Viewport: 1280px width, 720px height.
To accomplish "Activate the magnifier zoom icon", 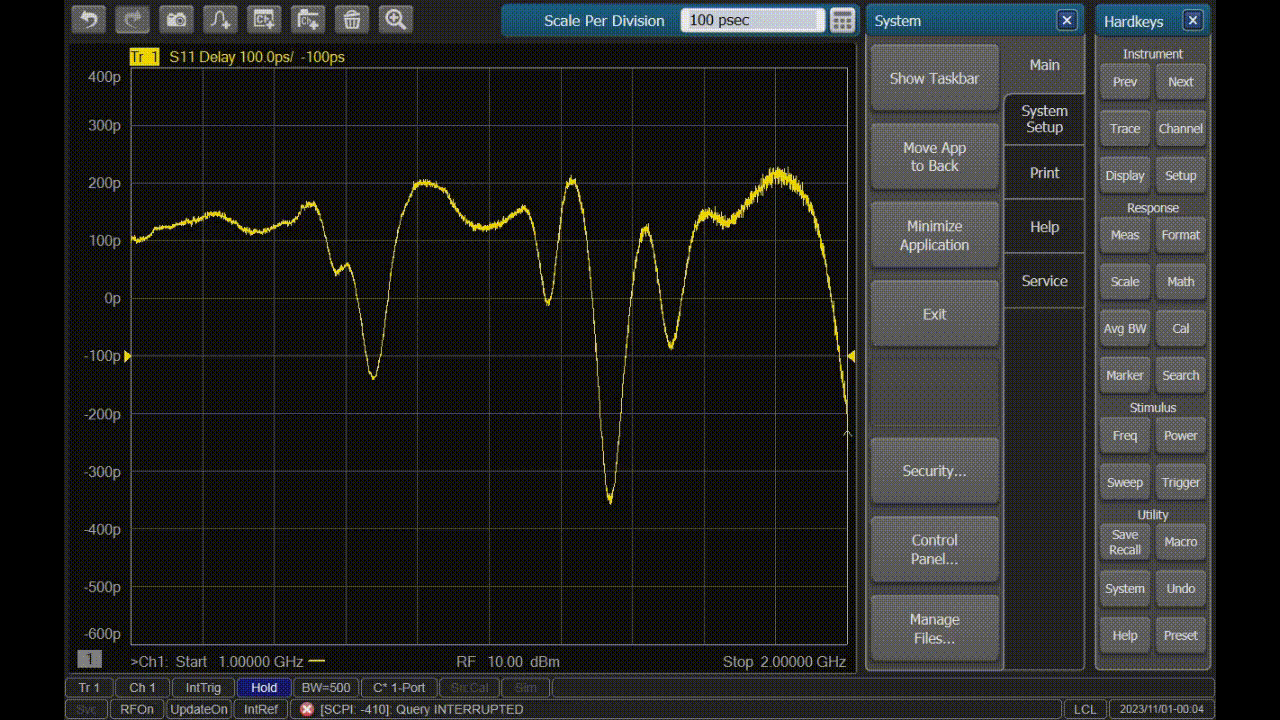I will click(x=395, y=19).
